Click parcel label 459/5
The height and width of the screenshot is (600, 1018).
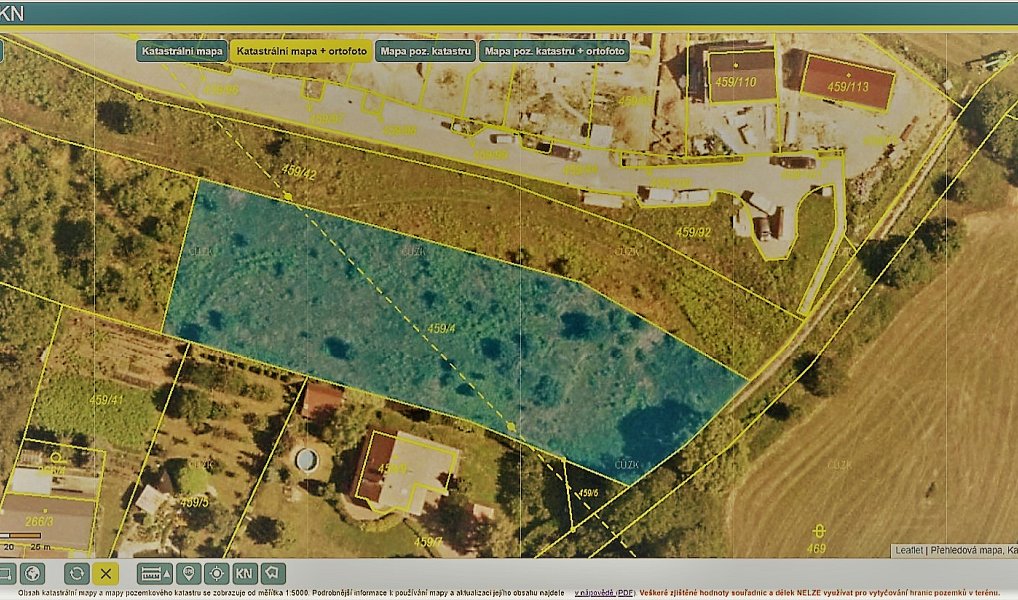[x=195, y=502]
